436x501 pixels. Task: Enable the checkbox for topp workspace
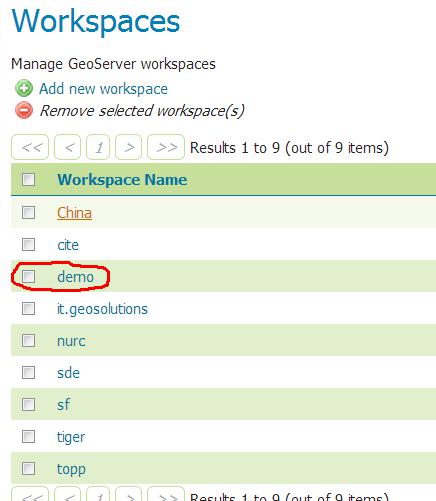pos(28,468)
